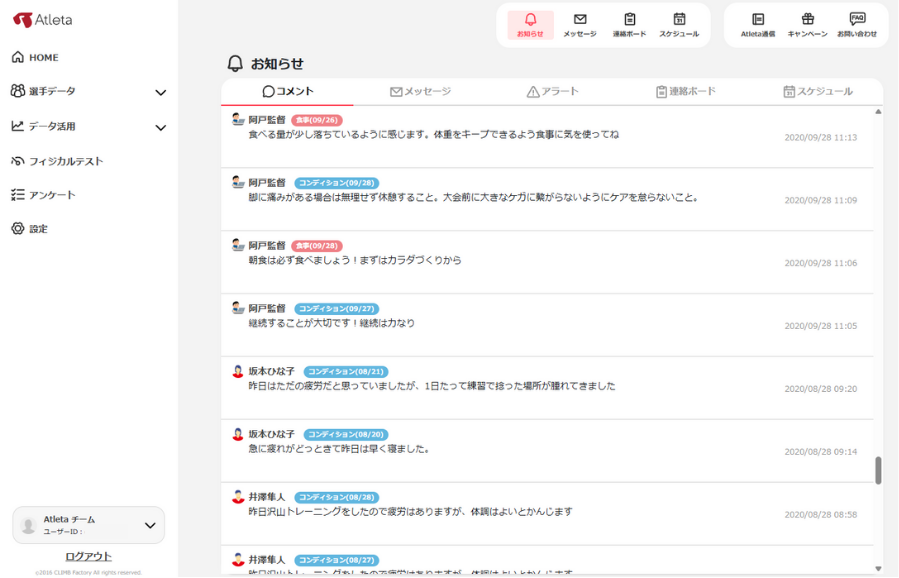Click the コンディション(08/20) tag

pyautogui.click(x=346, y=435)
